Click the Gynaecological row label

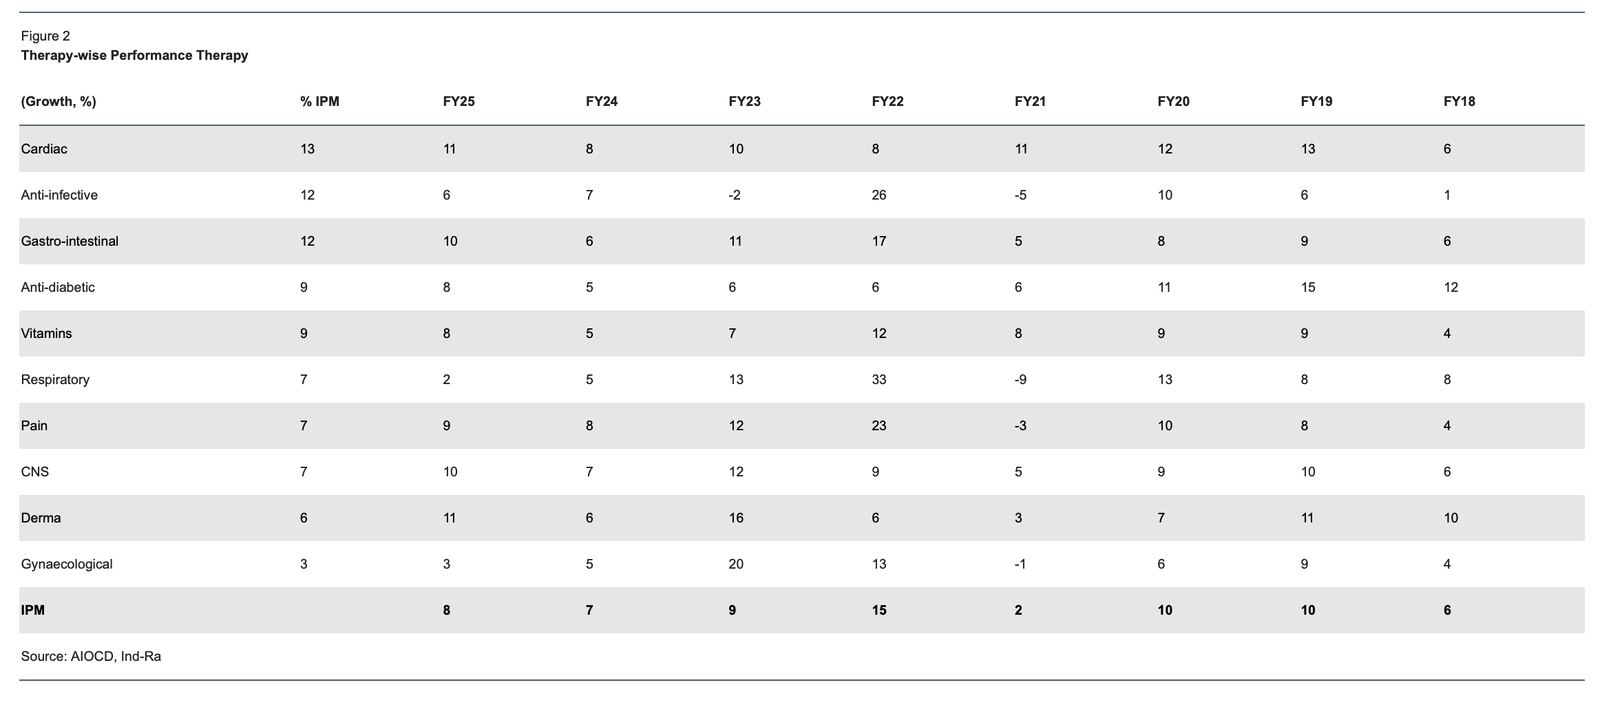[67, 564]
